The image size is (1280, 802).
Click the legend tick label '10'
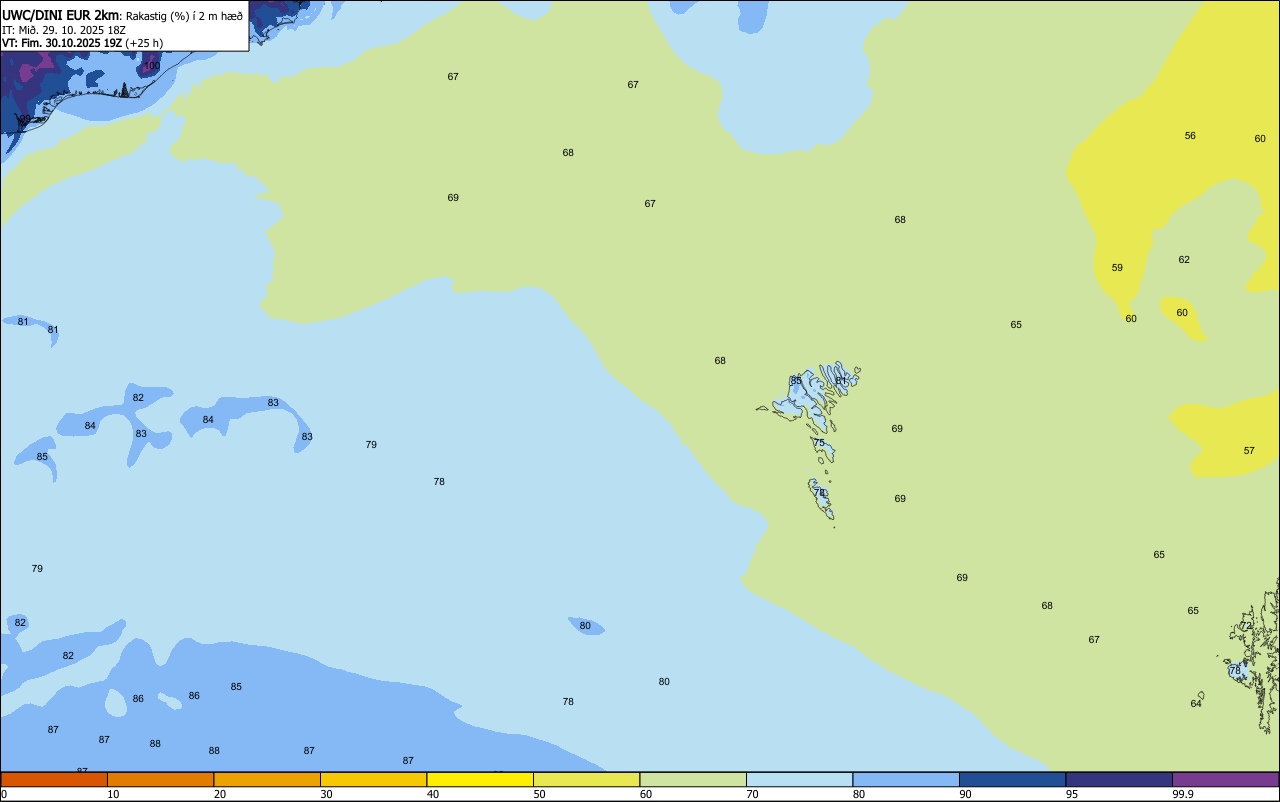click(113, 794)
